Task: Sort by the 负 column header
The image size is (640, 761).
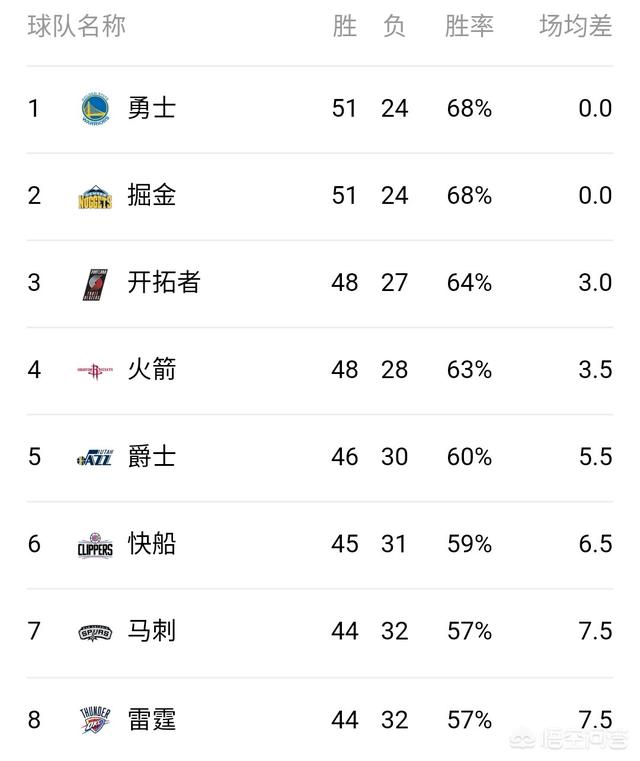Action: click(394, 26)
